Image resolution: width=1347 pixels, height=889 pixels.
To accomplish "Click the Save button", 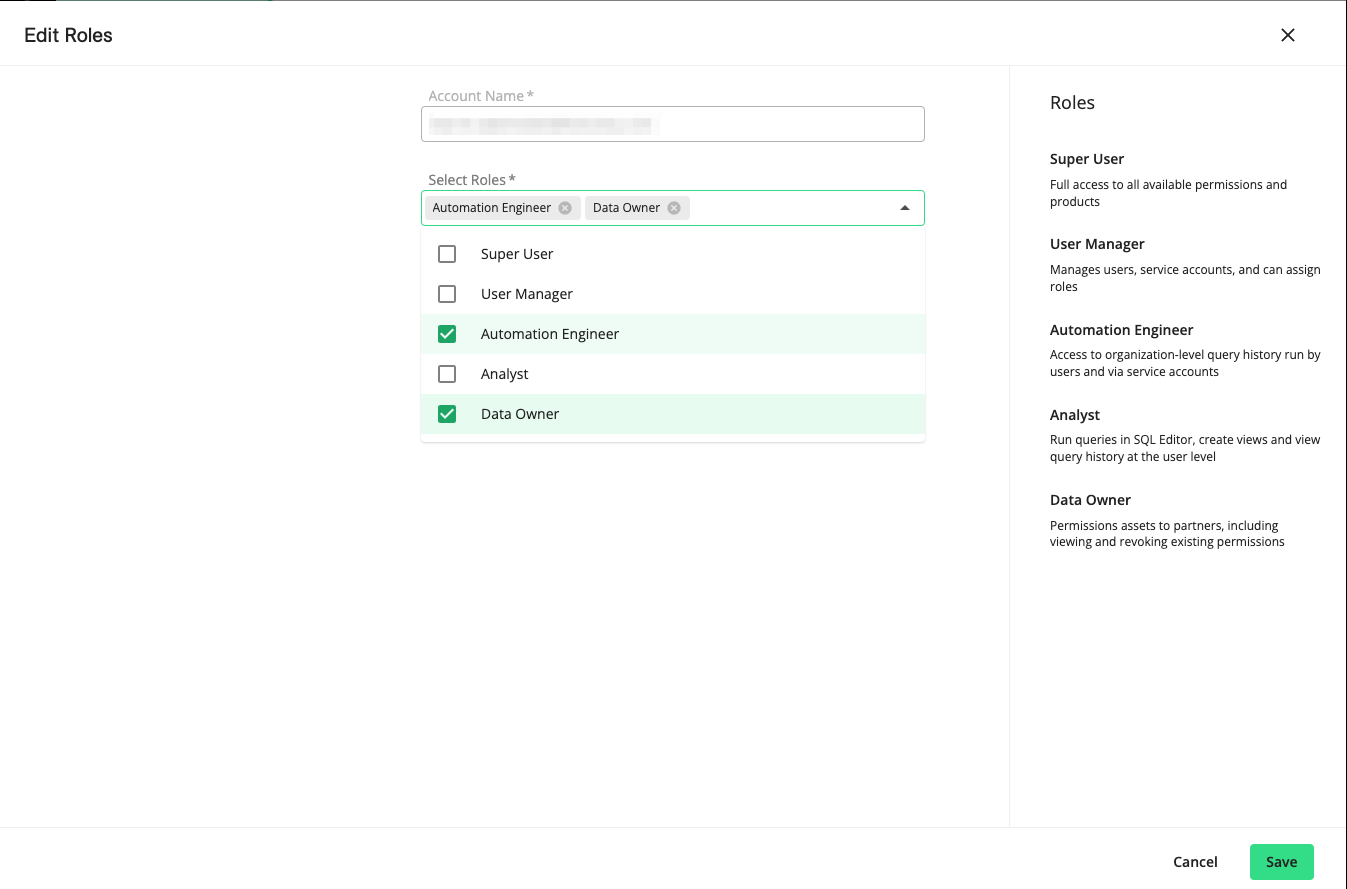I will (1282, 862).
